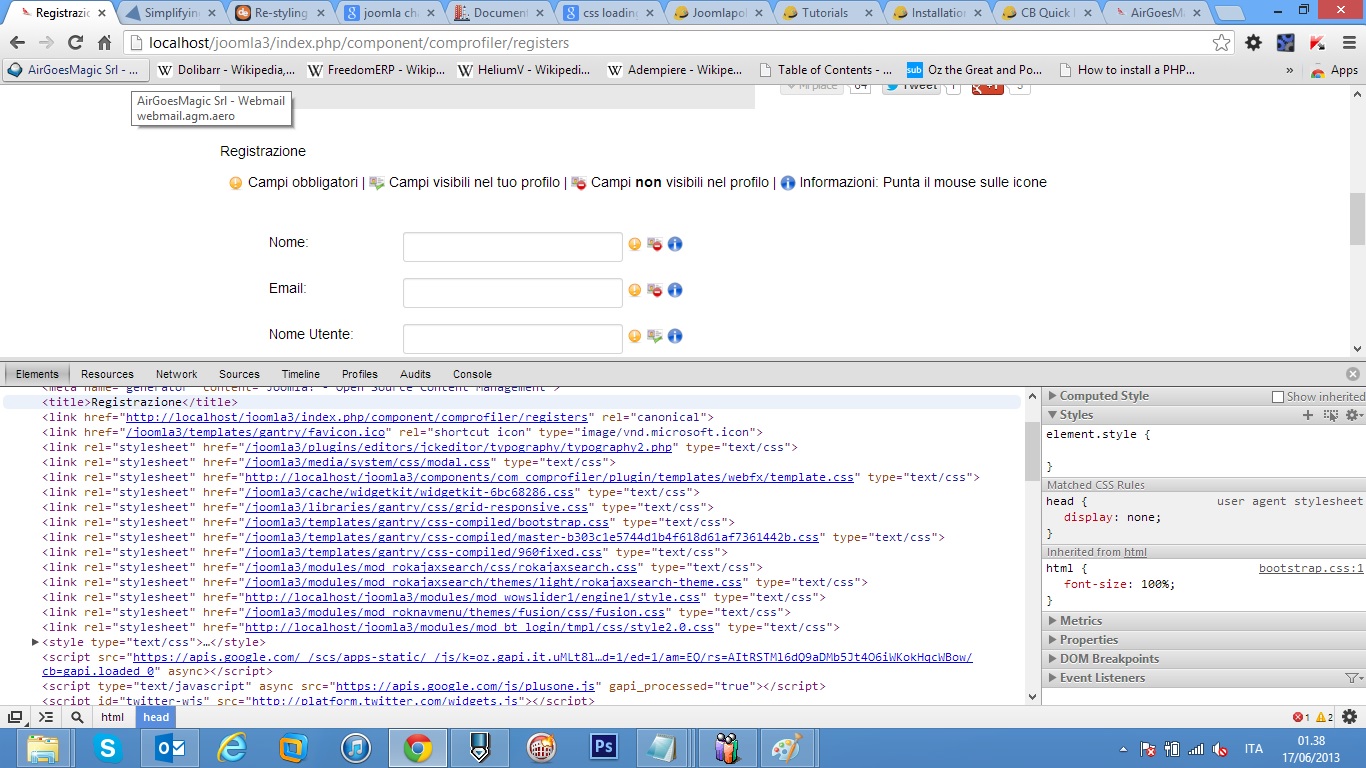This screenshot has height=768, width=1366.
Task: Expand the Metrics section
Action: point(1052,621)
